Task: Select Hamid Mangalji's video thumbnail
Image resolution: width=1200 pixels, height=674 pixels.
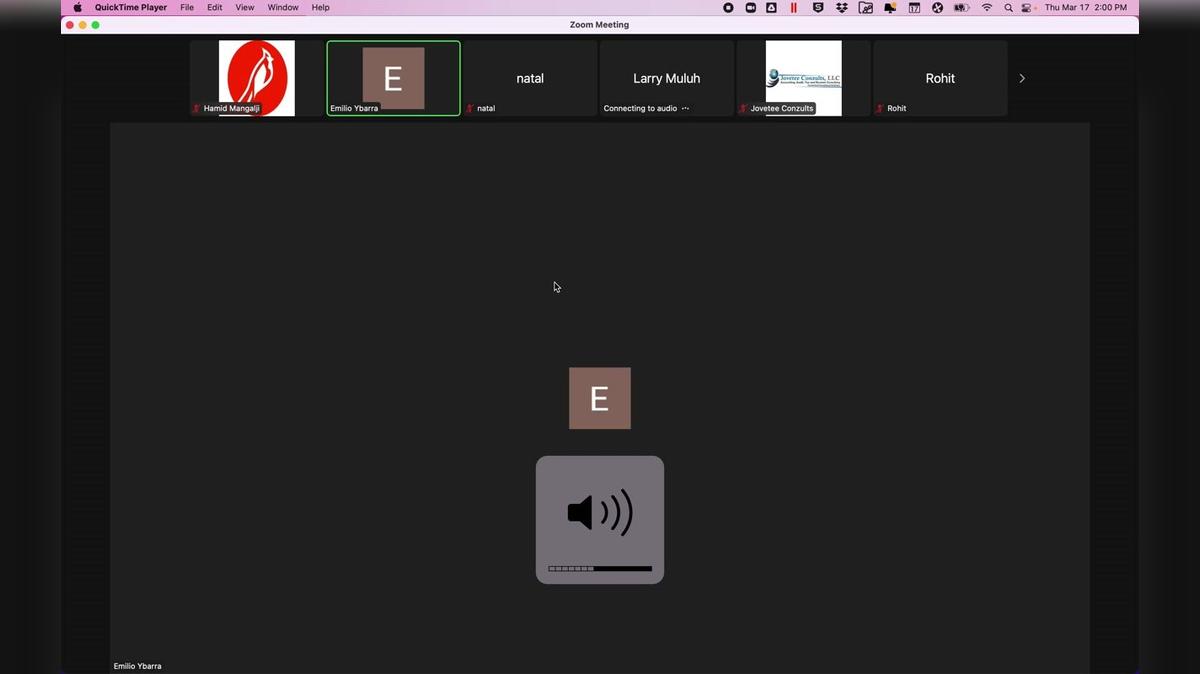Action: [257, 78]
